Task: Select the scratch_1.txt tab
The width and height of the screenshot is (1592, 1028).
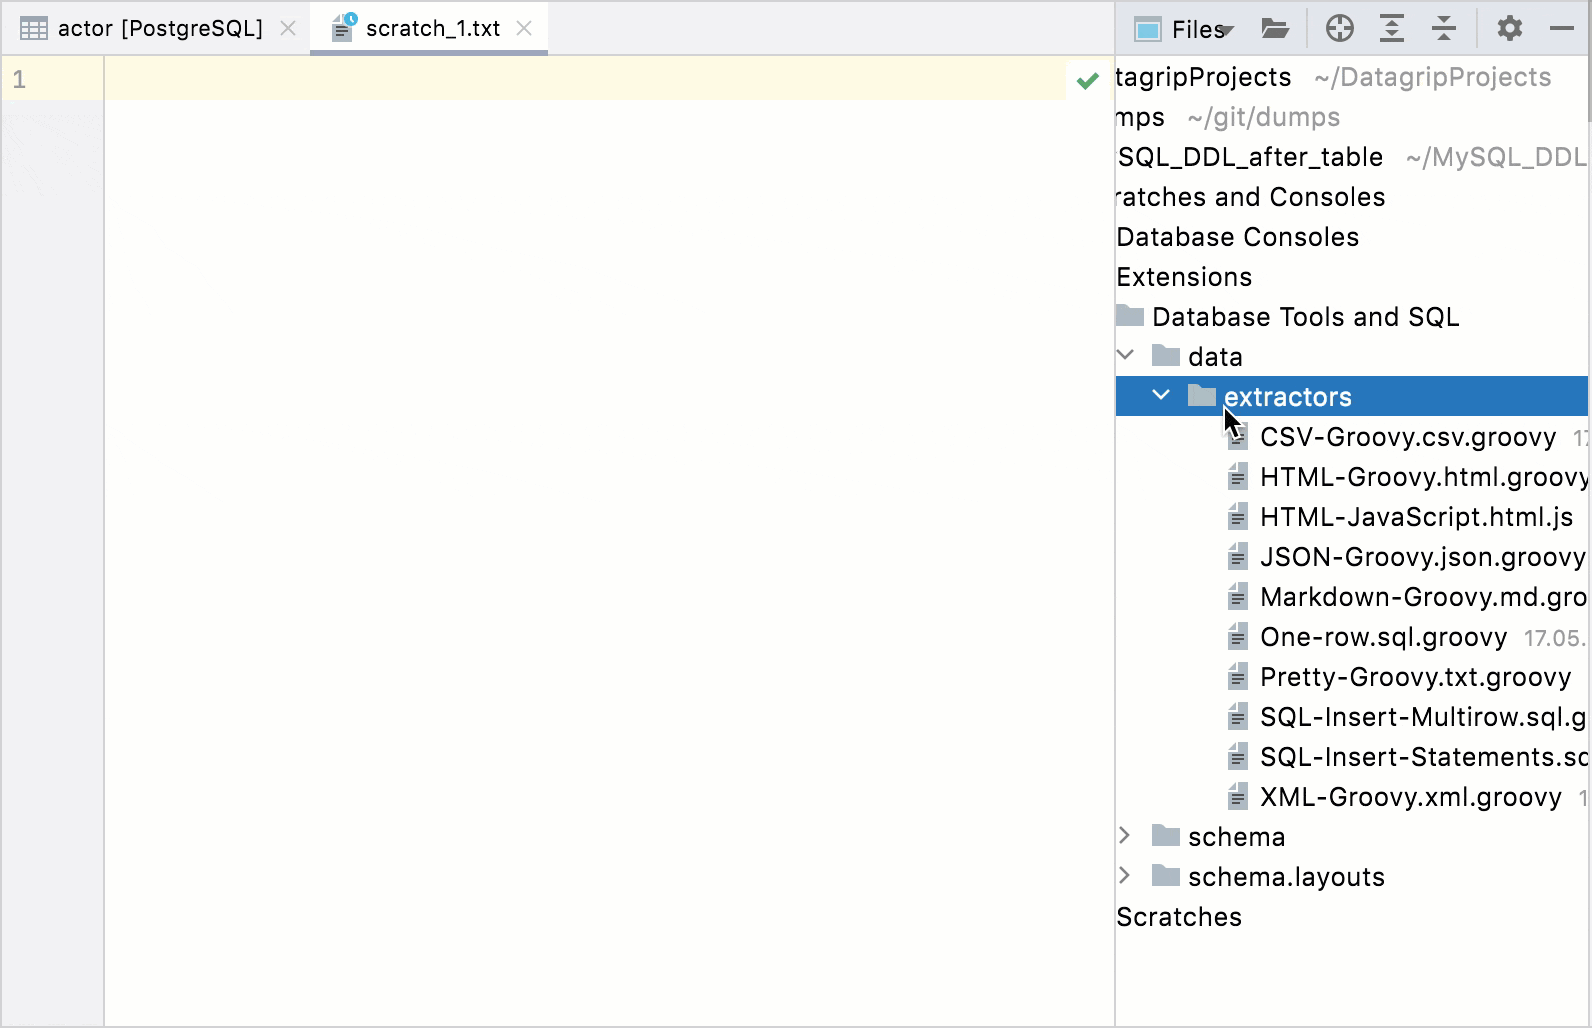Action: [x=432, y=29]
